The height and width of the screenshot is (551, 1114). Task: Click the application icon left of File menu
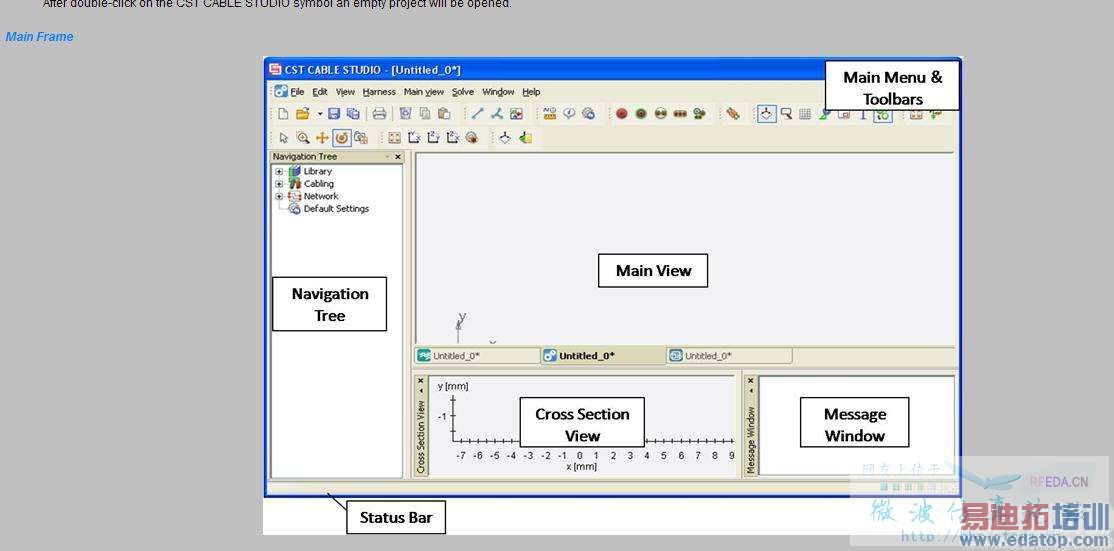tap(281, 92)
